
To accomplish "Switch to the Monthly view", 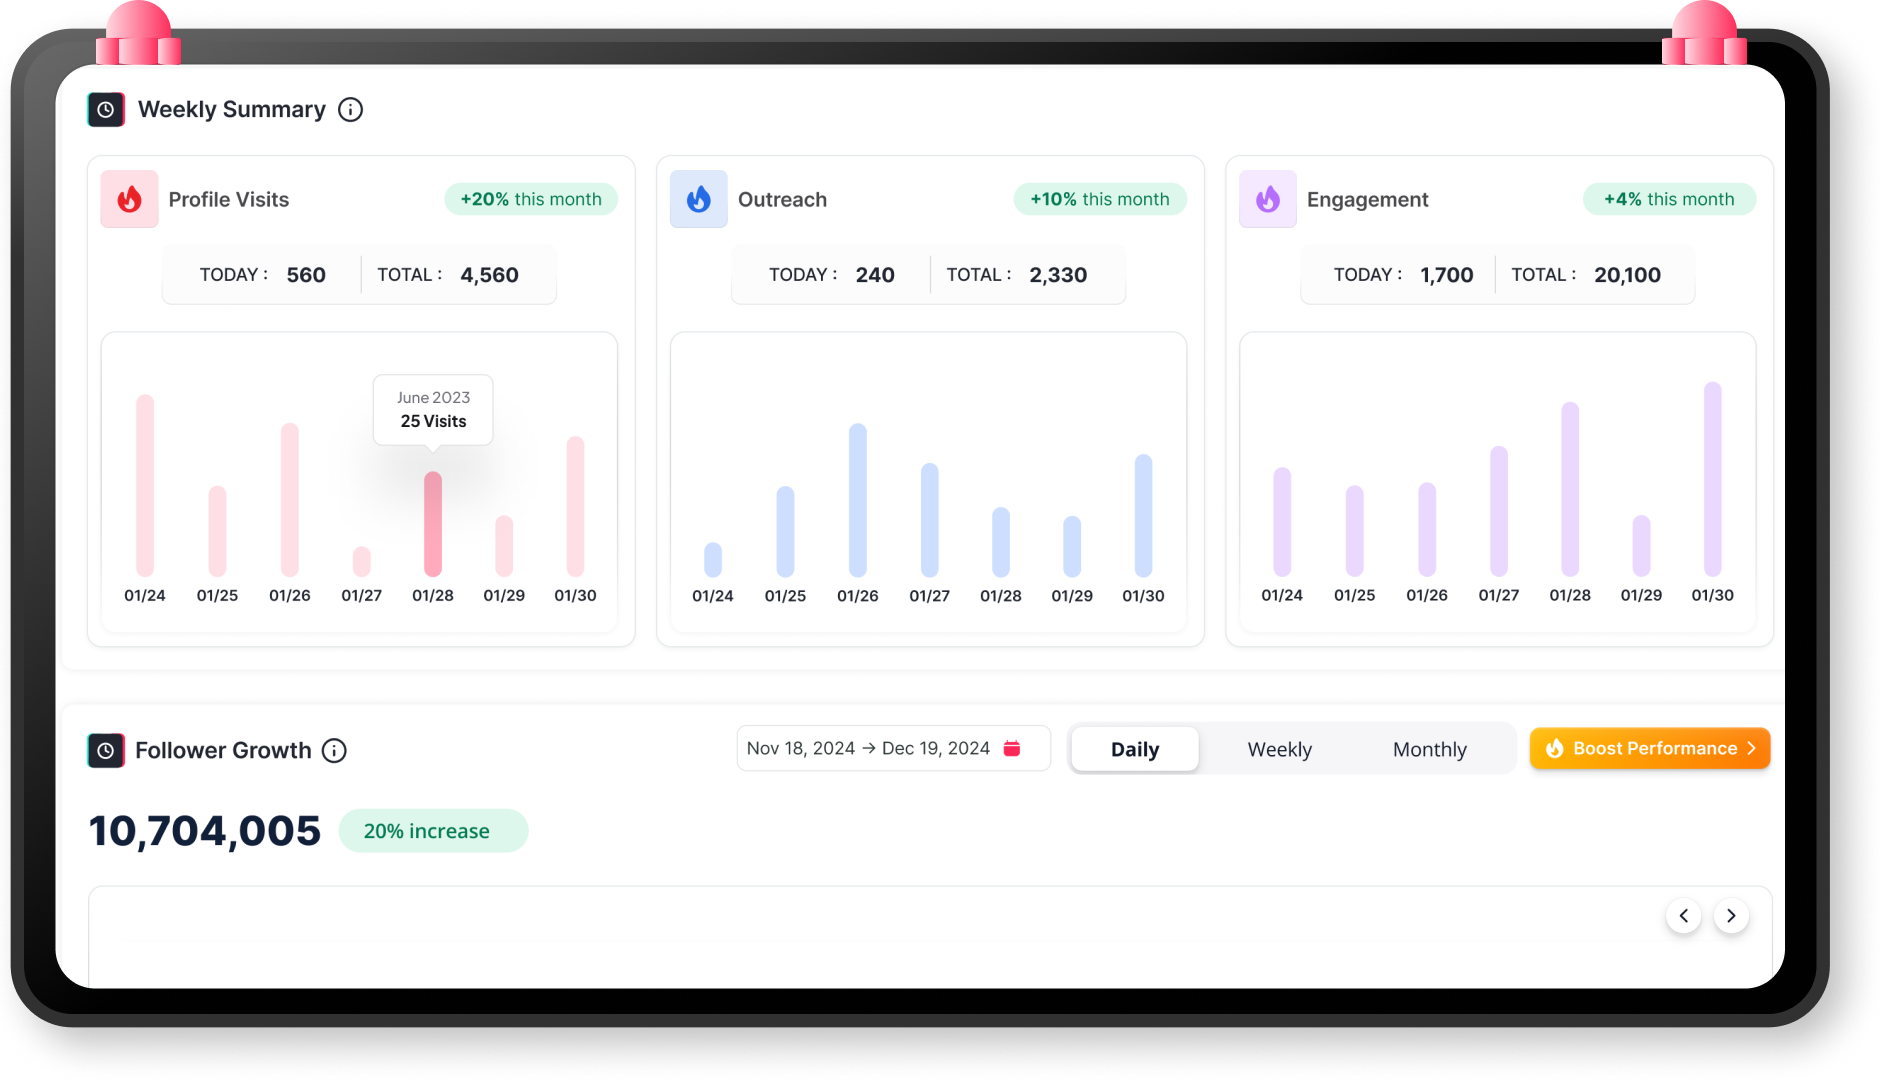I will 1429,749.
